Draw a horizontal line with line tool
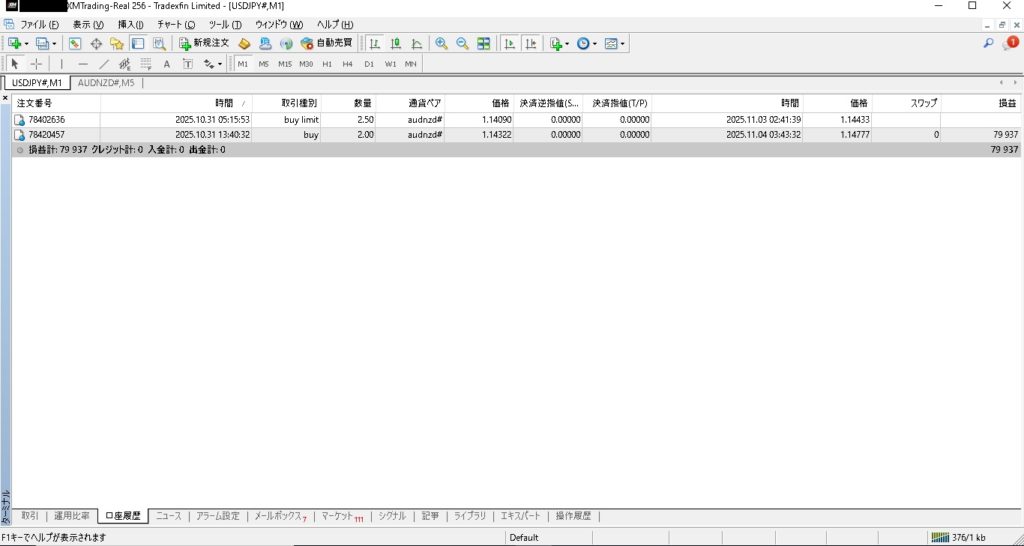 coord(82,64)
